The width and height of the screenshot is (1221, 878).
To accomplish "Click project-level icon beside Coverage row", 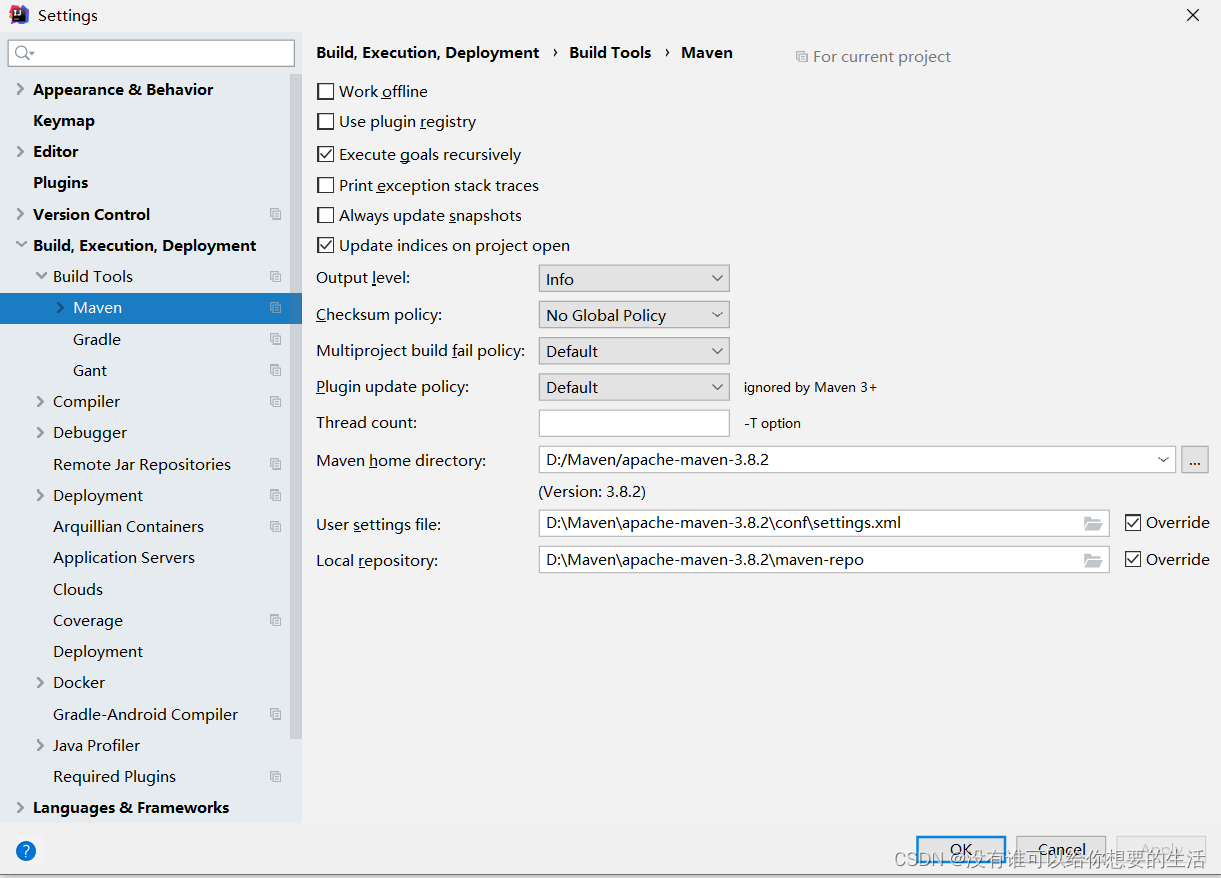I will (x=275, y=620).
